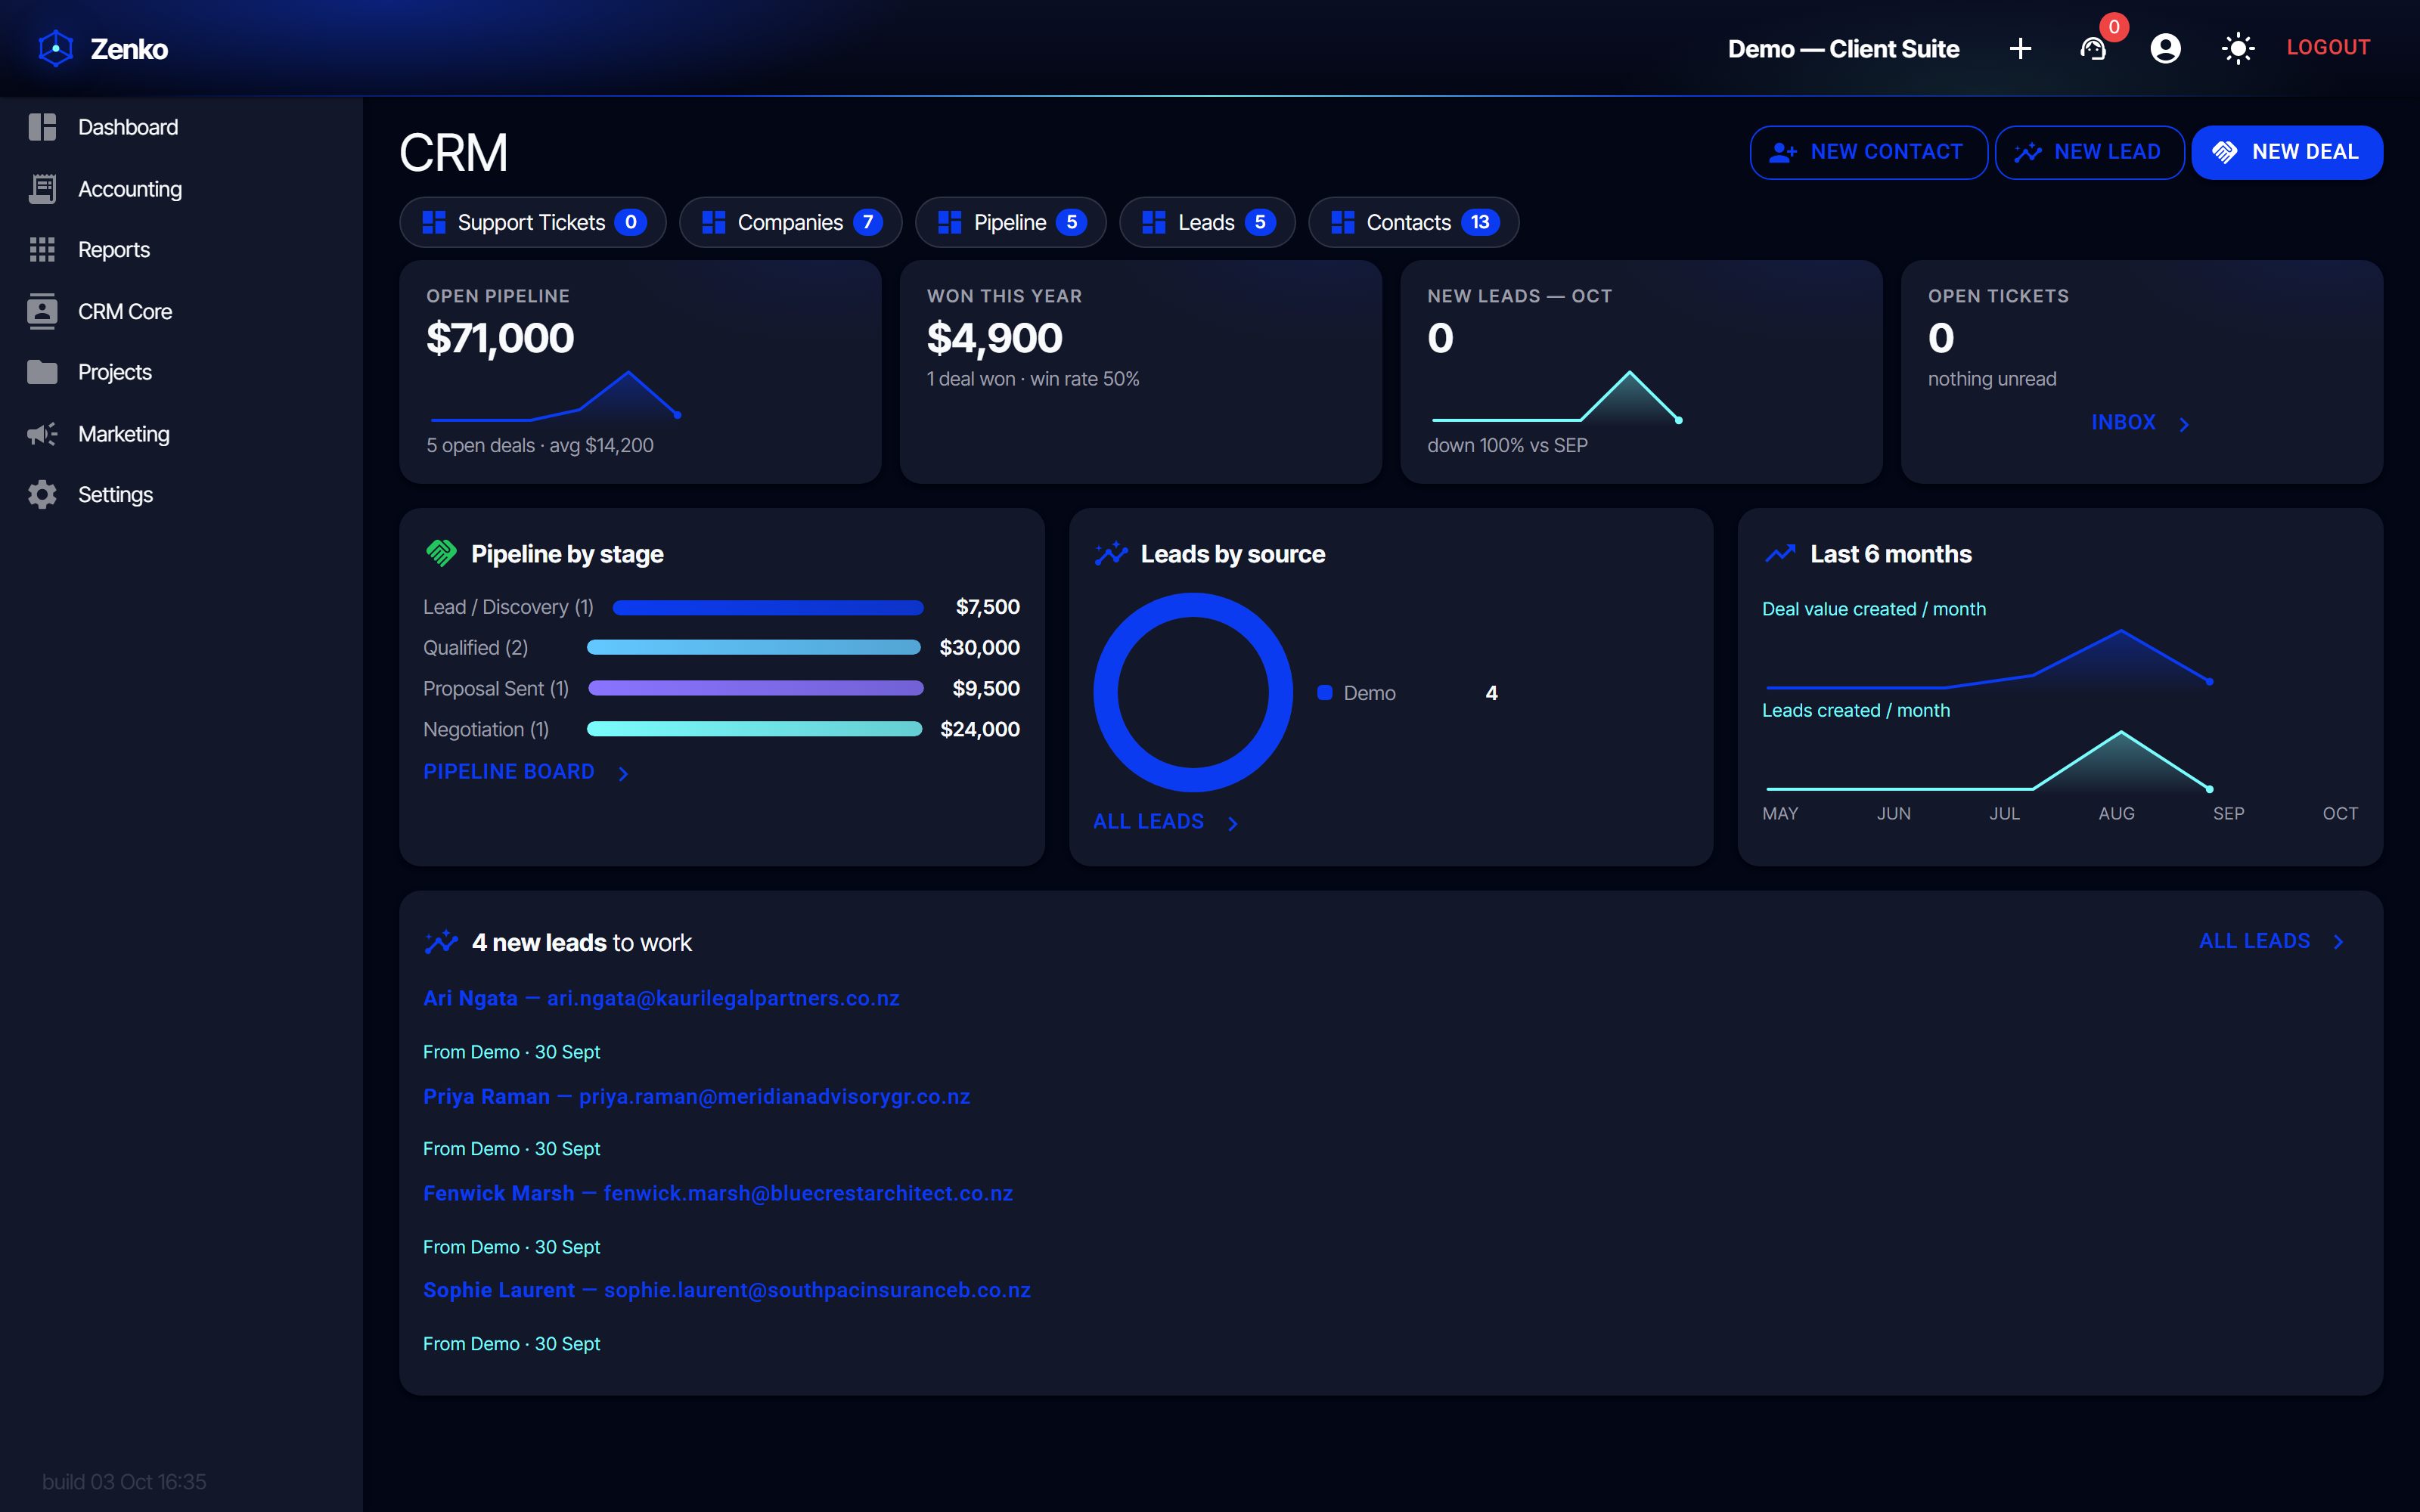Open the user account profile icon
This screenshot has width=2420, height=1512.
click(x=2165, y=48)
